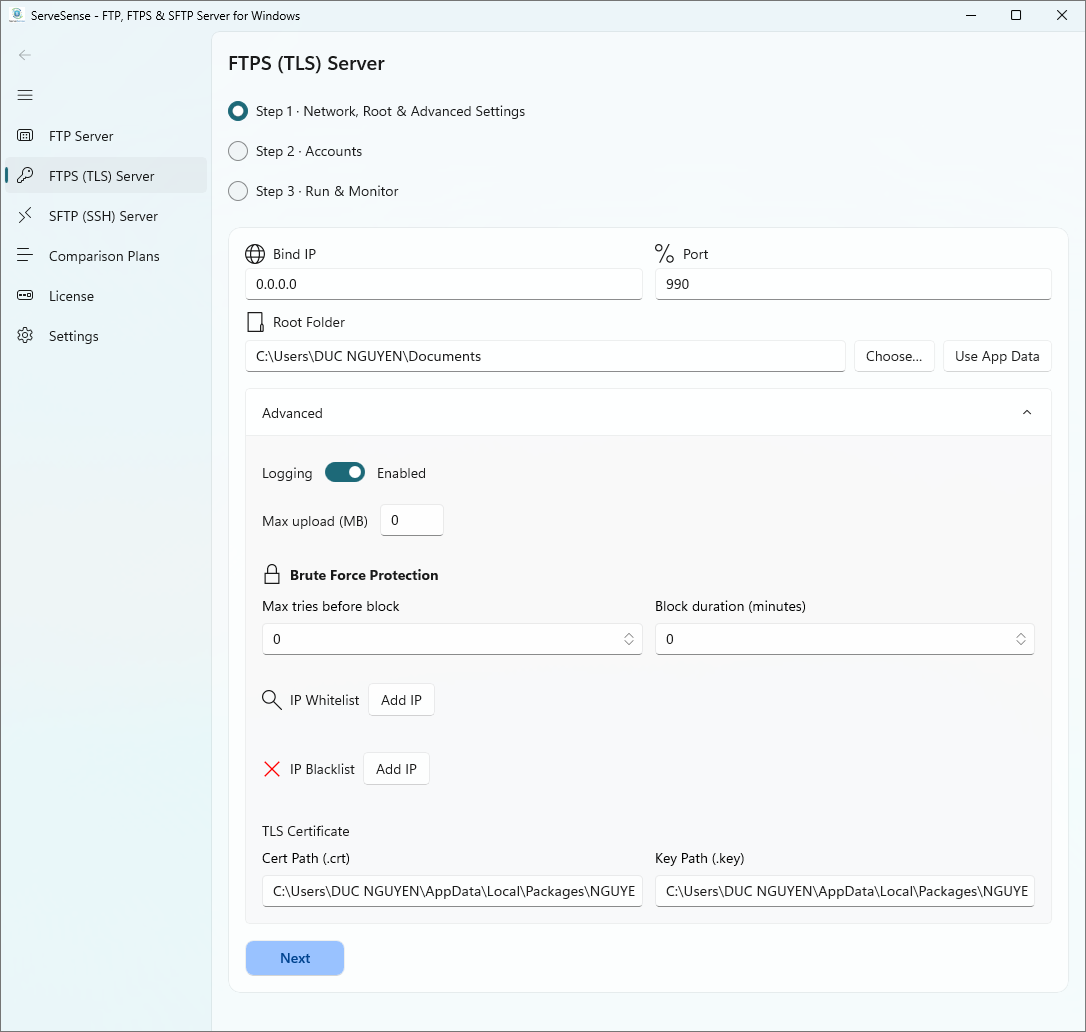Viewport: 1086px width, 1032px height.
Task: Click the FTP Server sidebar icon
Action: pos(25,136)
